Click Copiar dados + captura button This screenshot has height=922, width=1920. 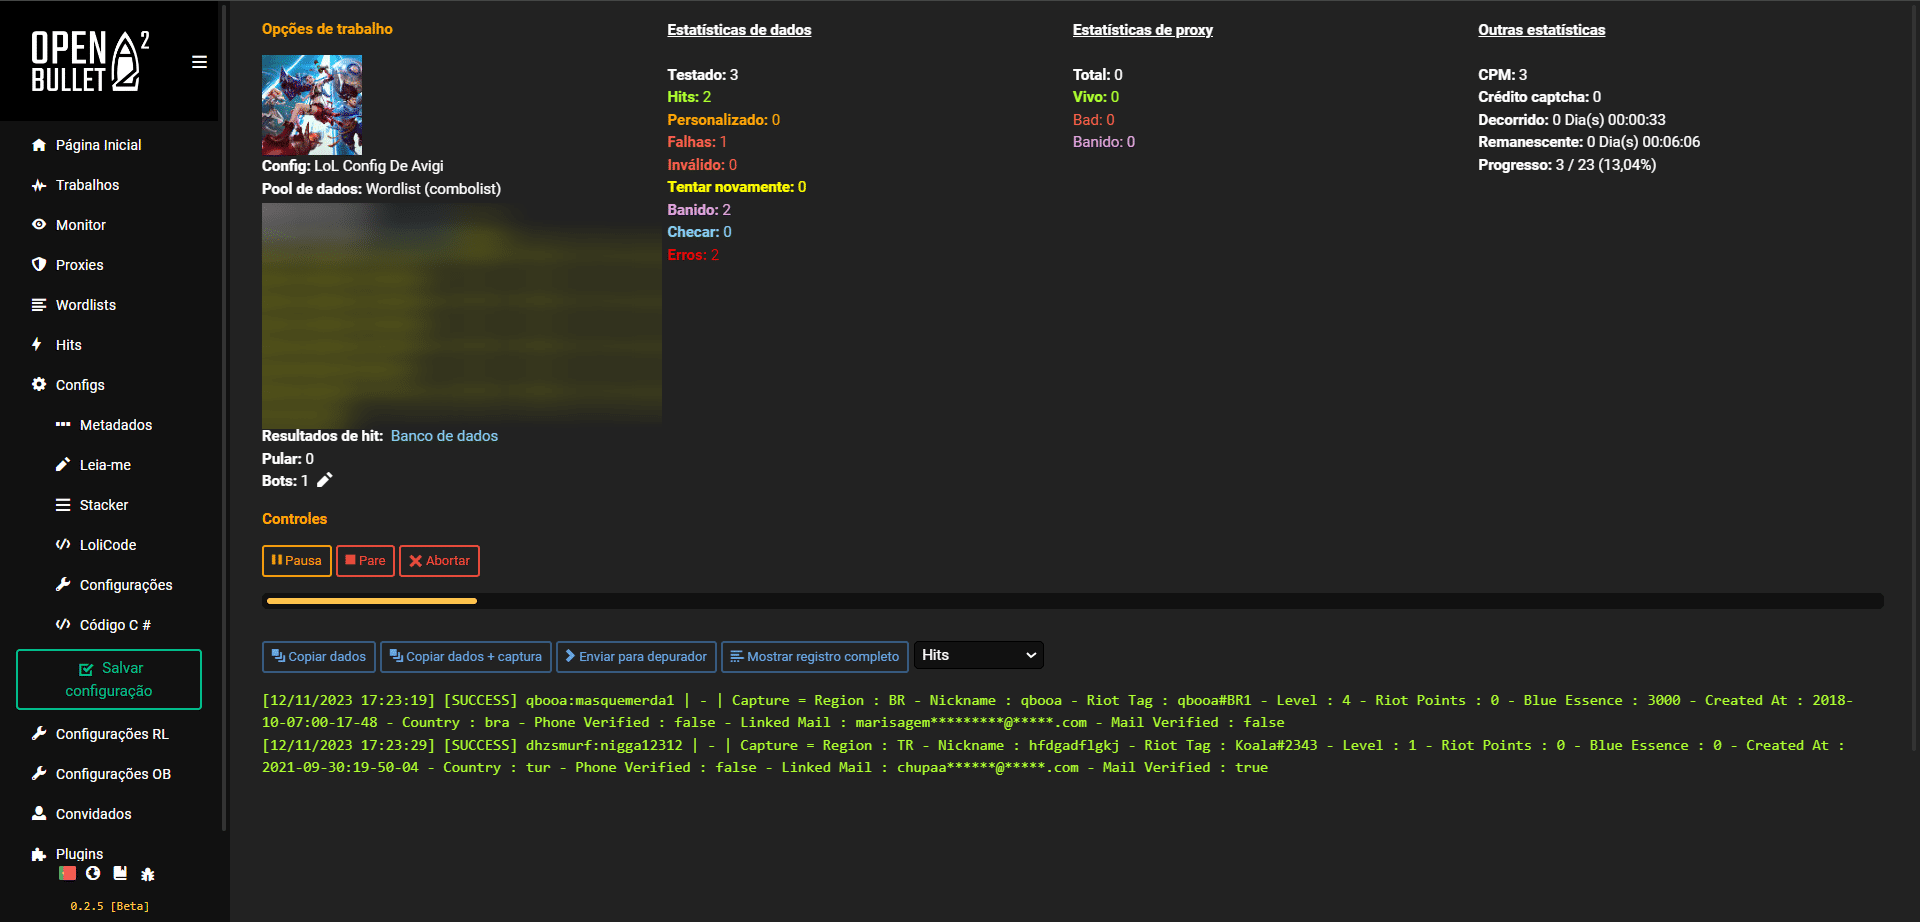click(x=466, y=657)
